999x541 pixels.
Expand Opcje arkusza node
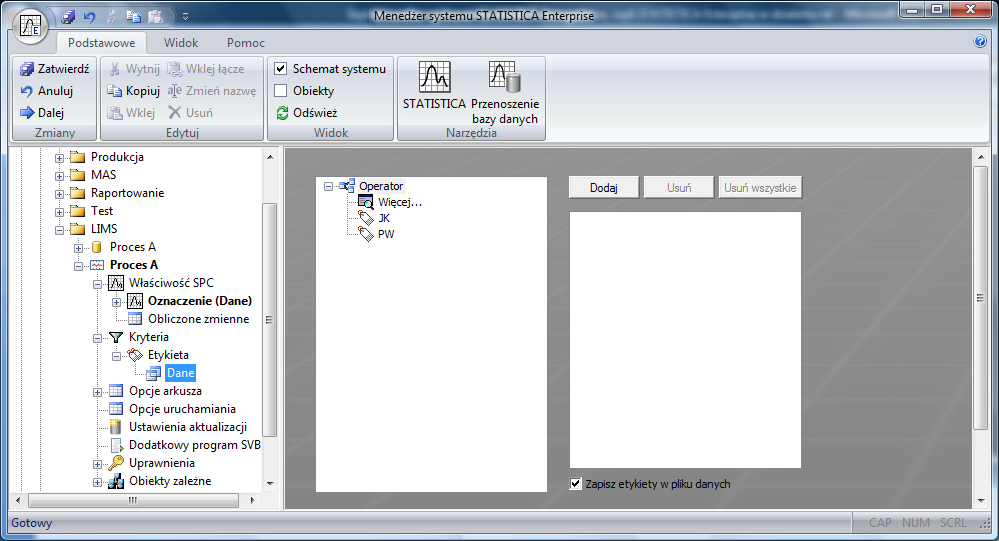[x=97, y=392]
